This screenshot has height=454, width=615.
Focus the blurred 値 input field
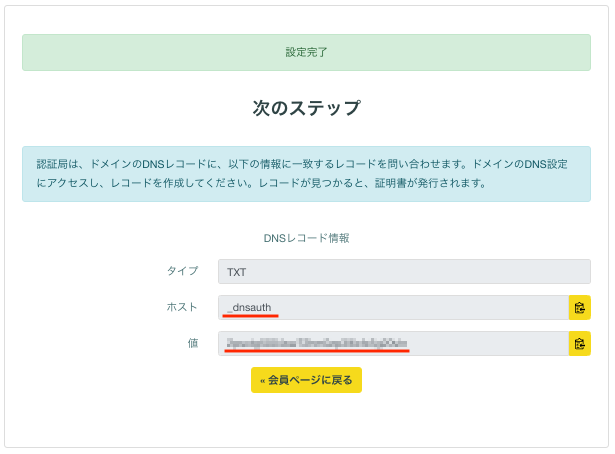pos(393,343)
